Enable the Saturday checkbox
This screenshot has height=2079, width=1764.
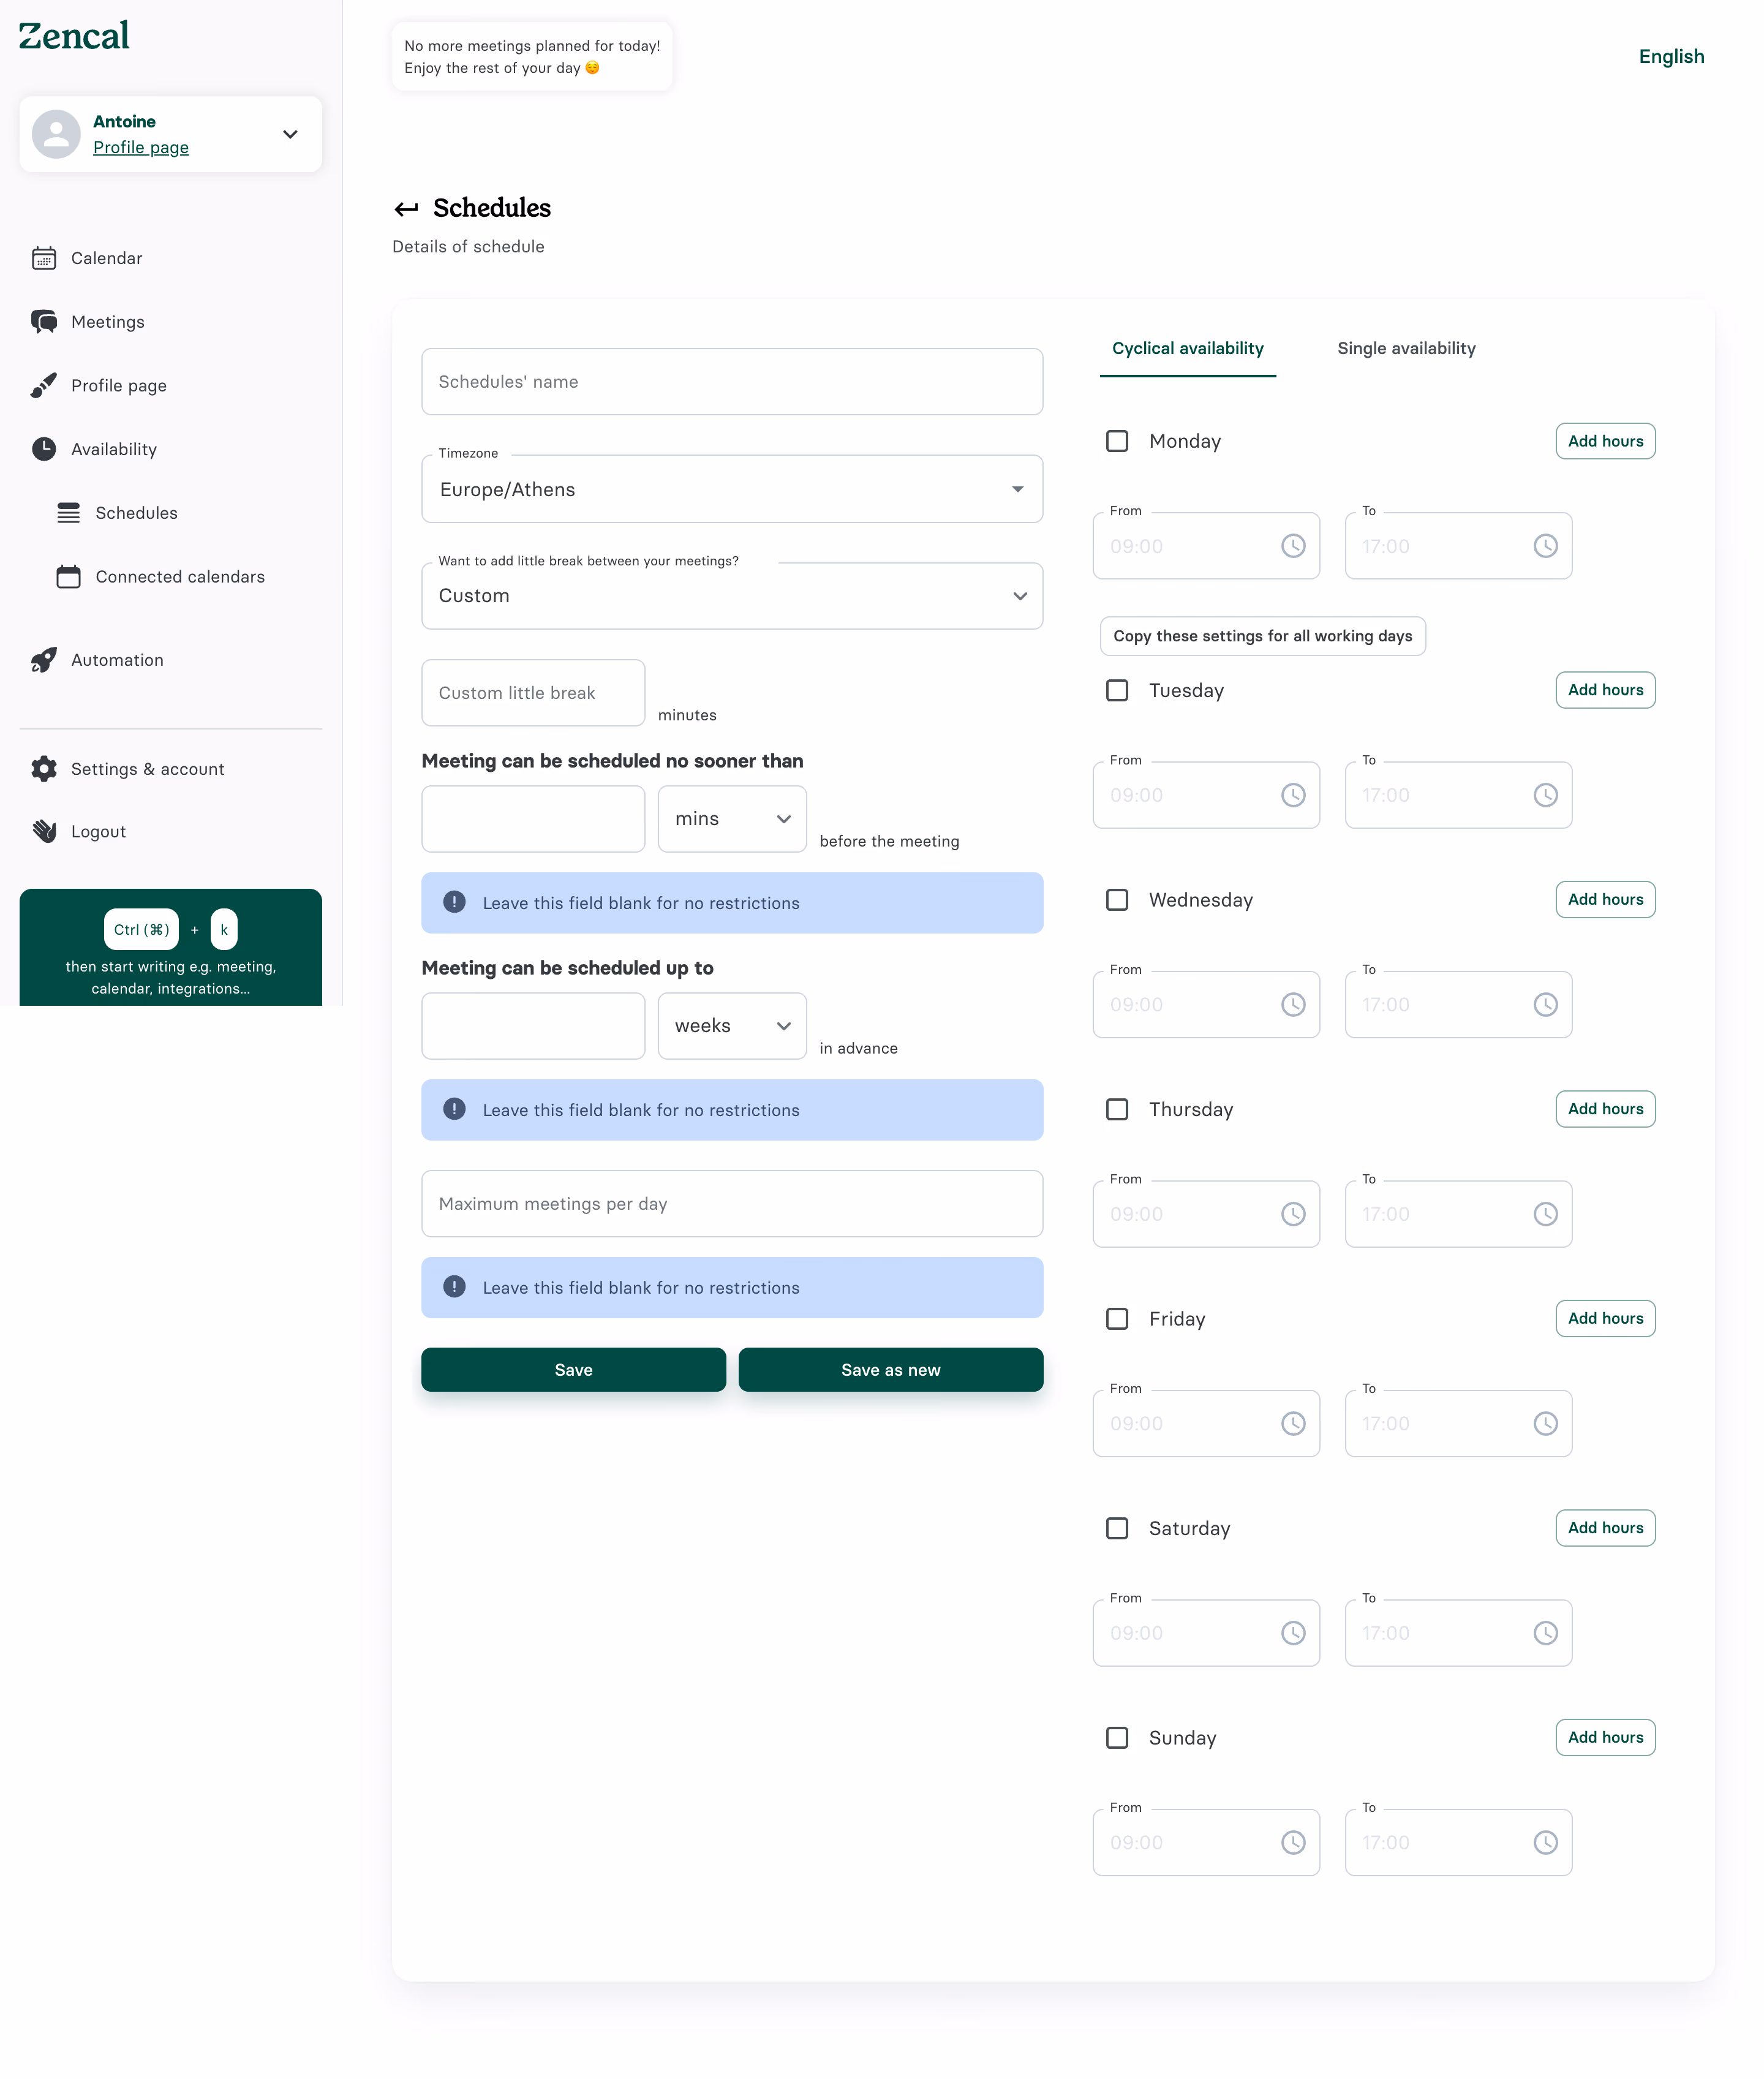1117,1529
